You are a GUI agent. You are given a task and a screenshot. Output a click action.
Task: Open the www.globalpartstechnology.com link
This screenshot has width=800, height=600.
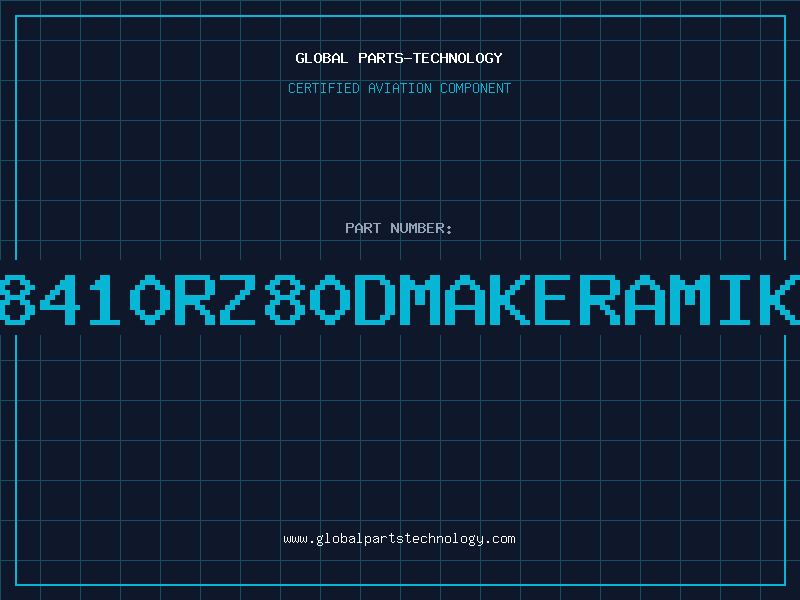tap(399, 539)
